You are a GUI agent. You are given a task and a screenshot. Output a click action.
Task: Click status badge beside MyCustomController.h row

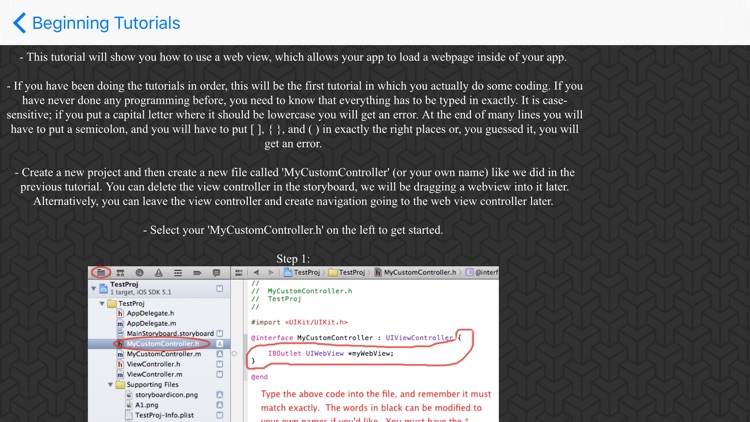(220, 344)
